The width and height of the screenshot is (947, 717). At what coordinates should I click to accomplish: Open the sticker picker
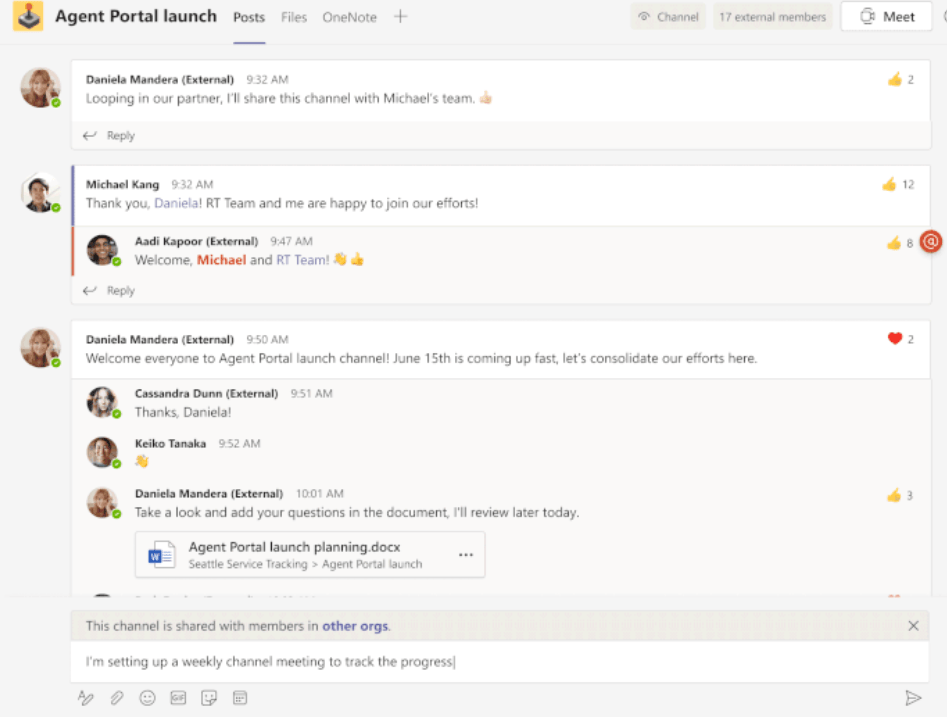coord(210,698)
